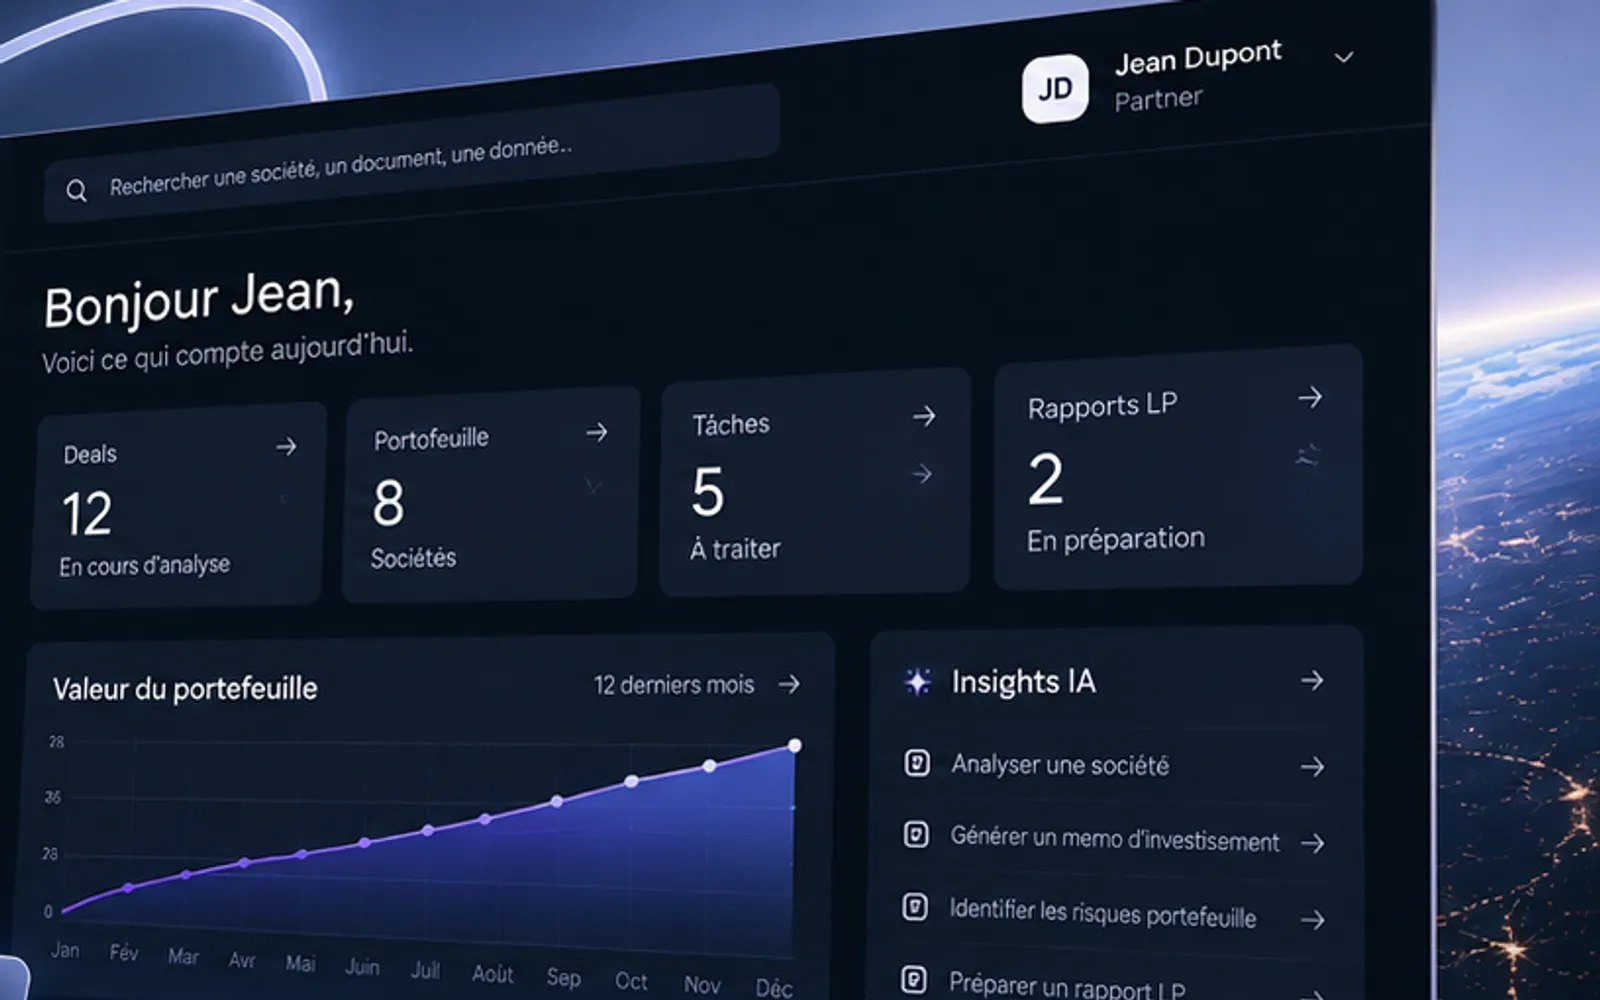Click the Portefeuille card title
This screenshot has height=1000, width=1600.
point(431,439)
